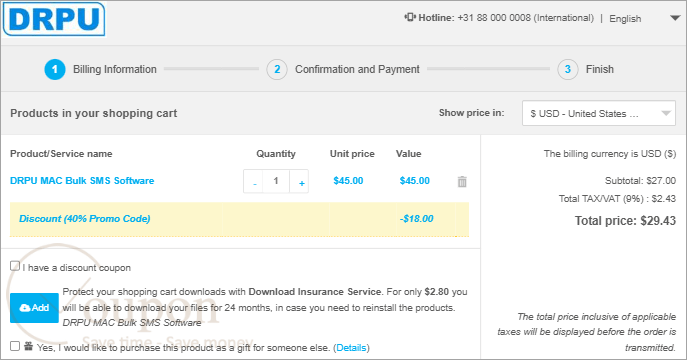Click step 1 circle for Billing Information
The width and height of the screenshot is (687, 360).
[x=55, y=69]
